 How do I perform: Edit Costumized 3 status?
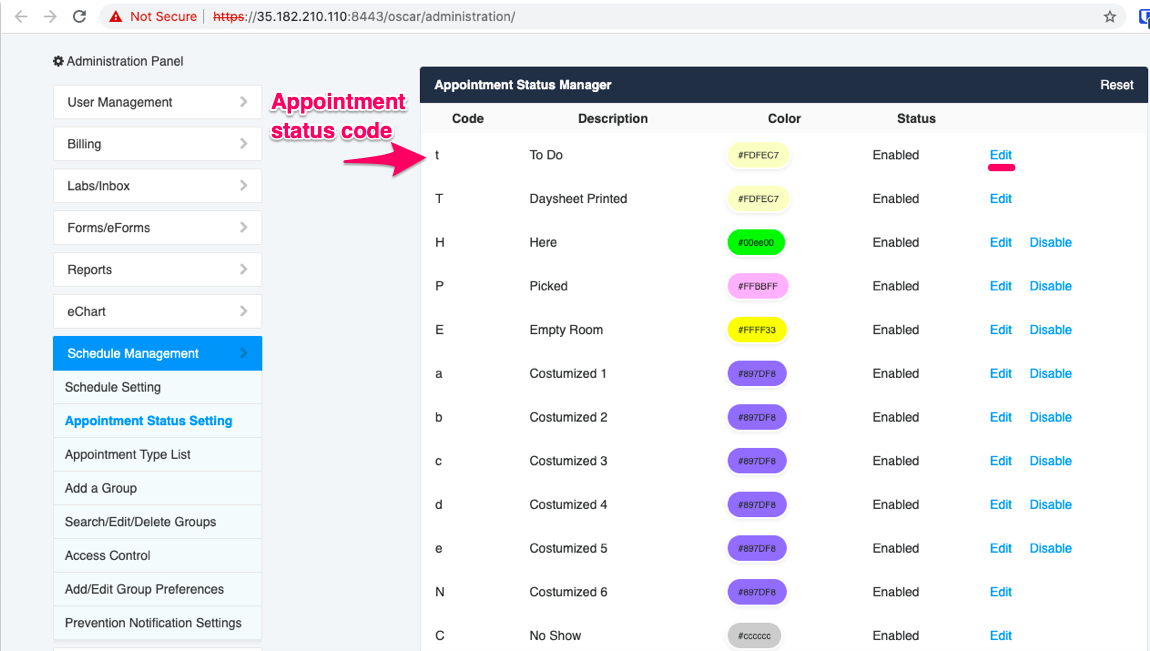pyautogui.click(x=1000, y=461)
